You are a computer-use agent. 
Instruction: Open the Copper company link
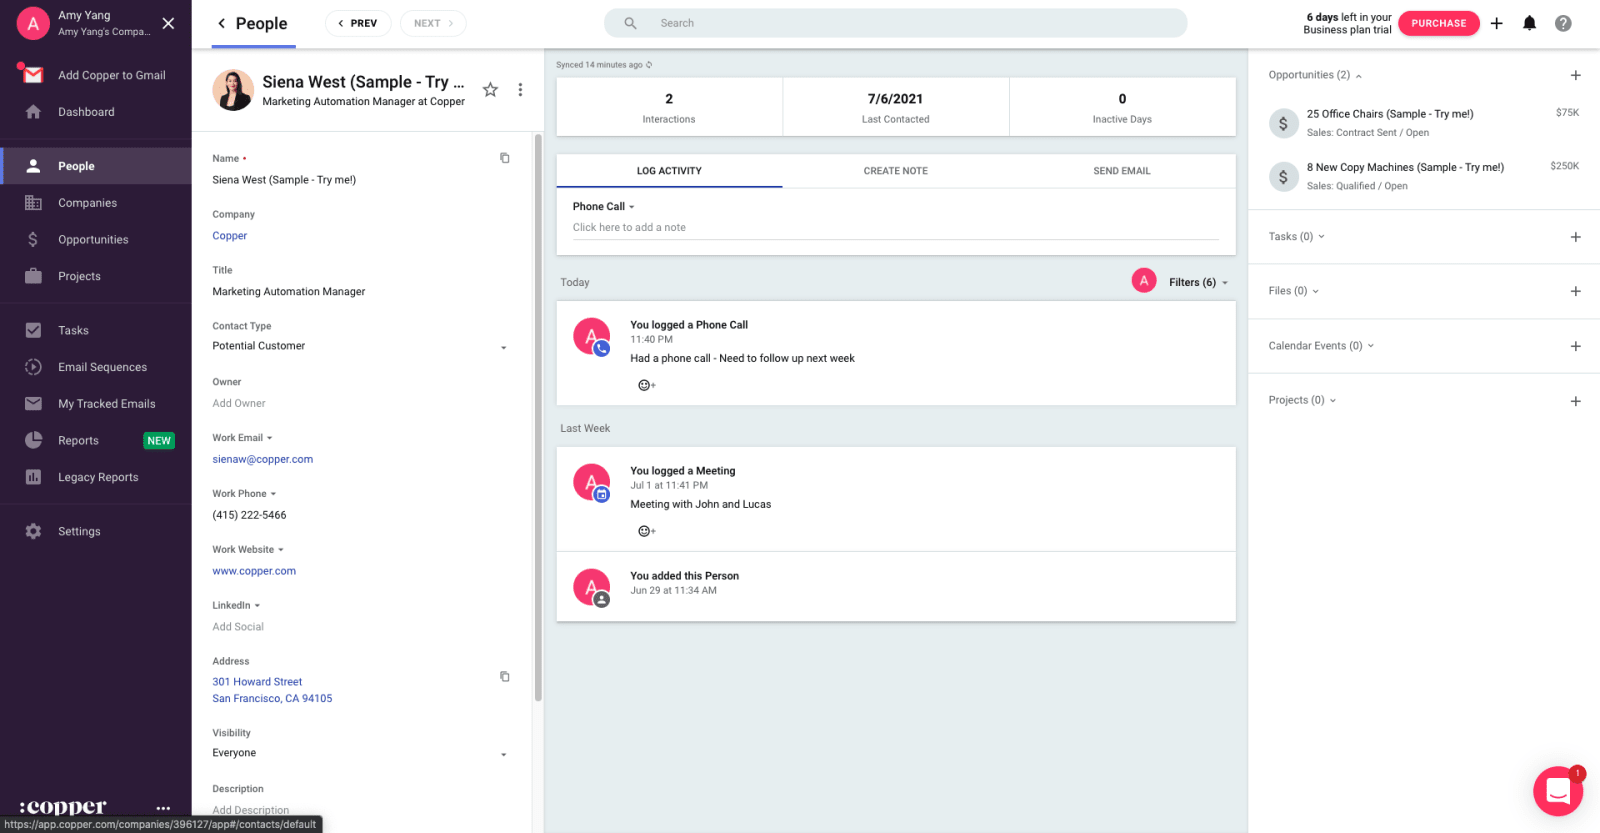229,236
